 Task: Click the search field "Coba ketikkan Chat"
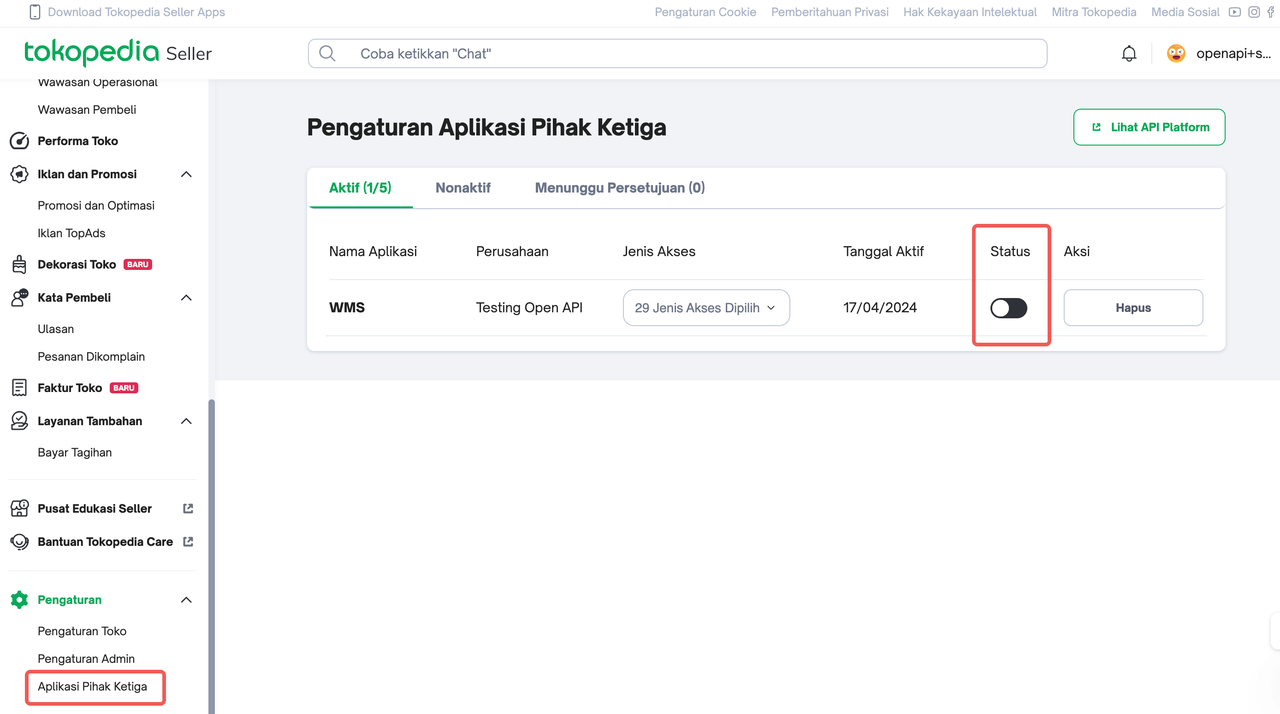point(677,54)
